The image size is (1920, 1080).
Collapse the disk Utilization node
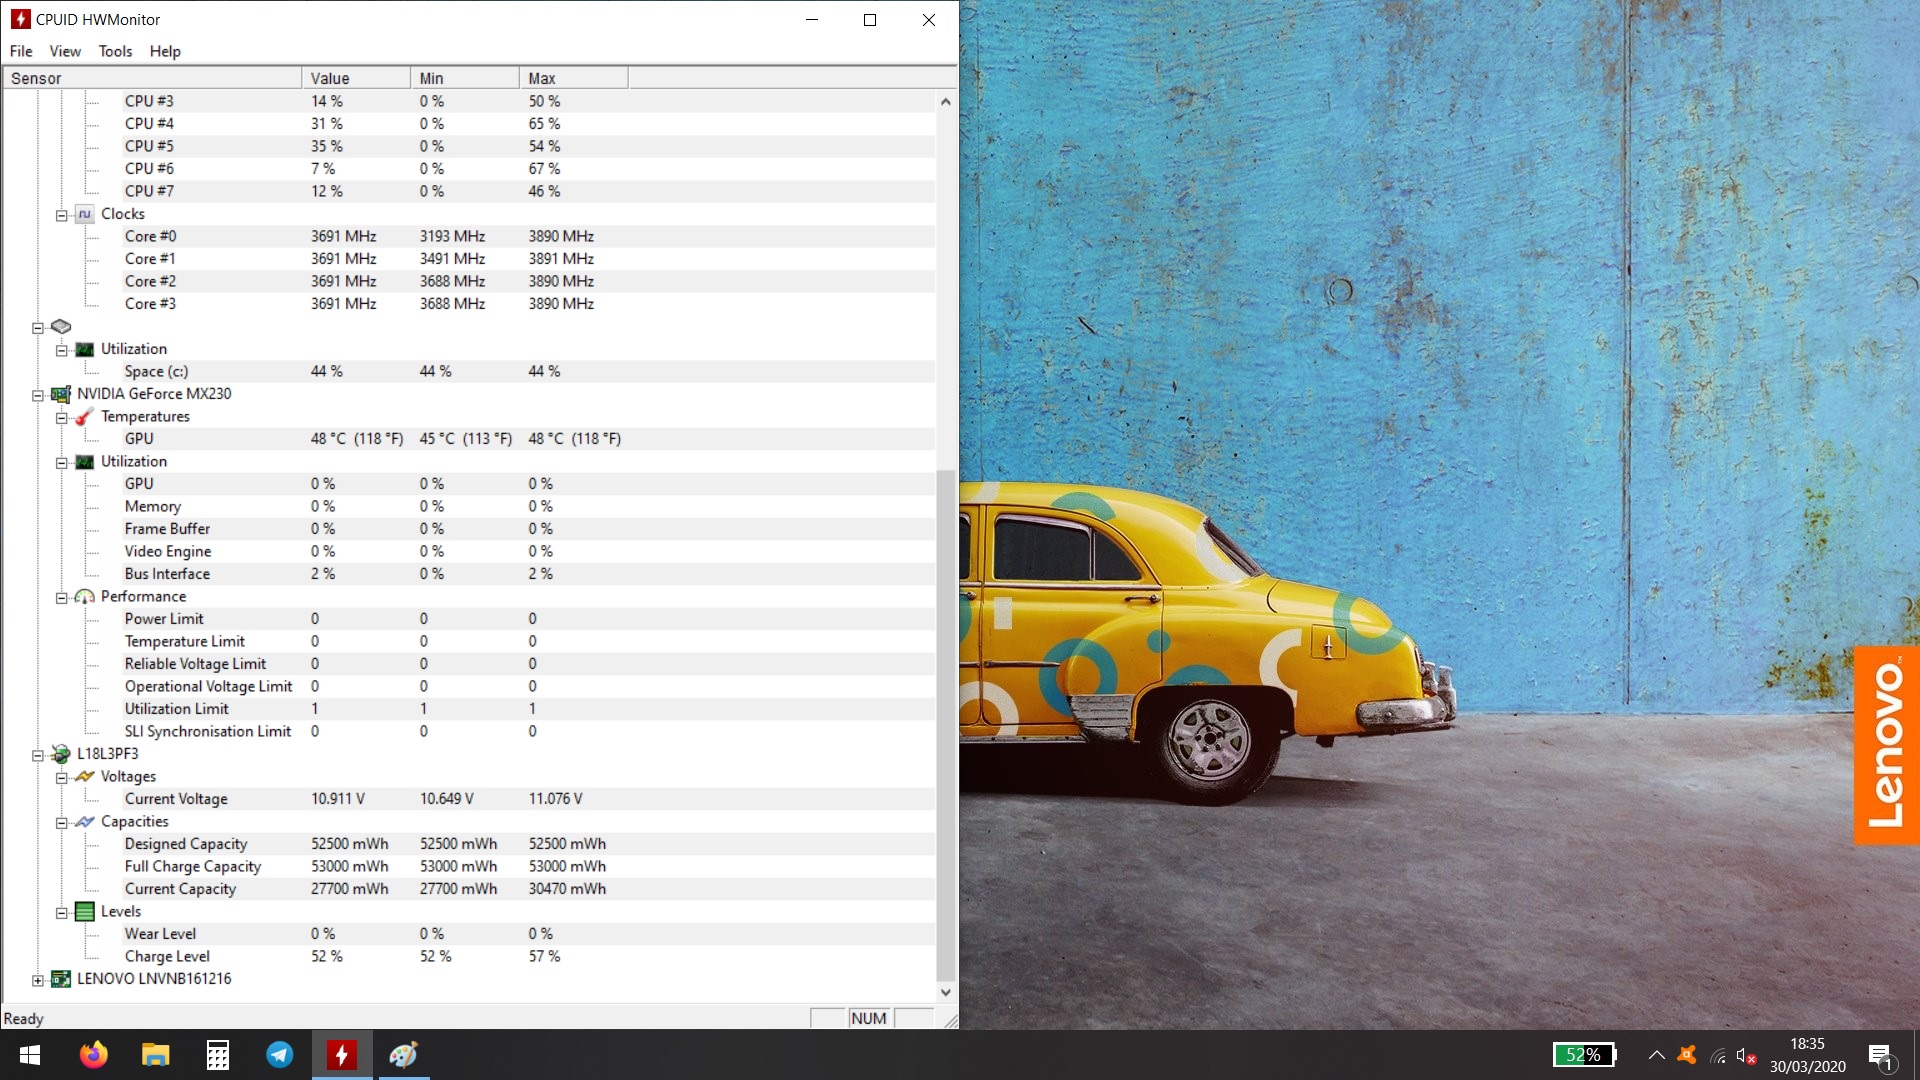point(62,350)
